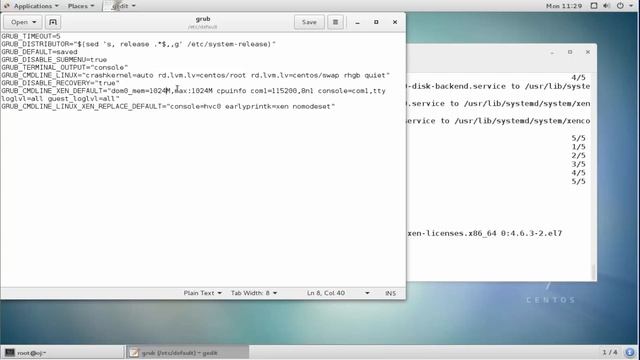Select the grub gedit taskbar item
Screen dimensions: 640x360
pos(187,353)
